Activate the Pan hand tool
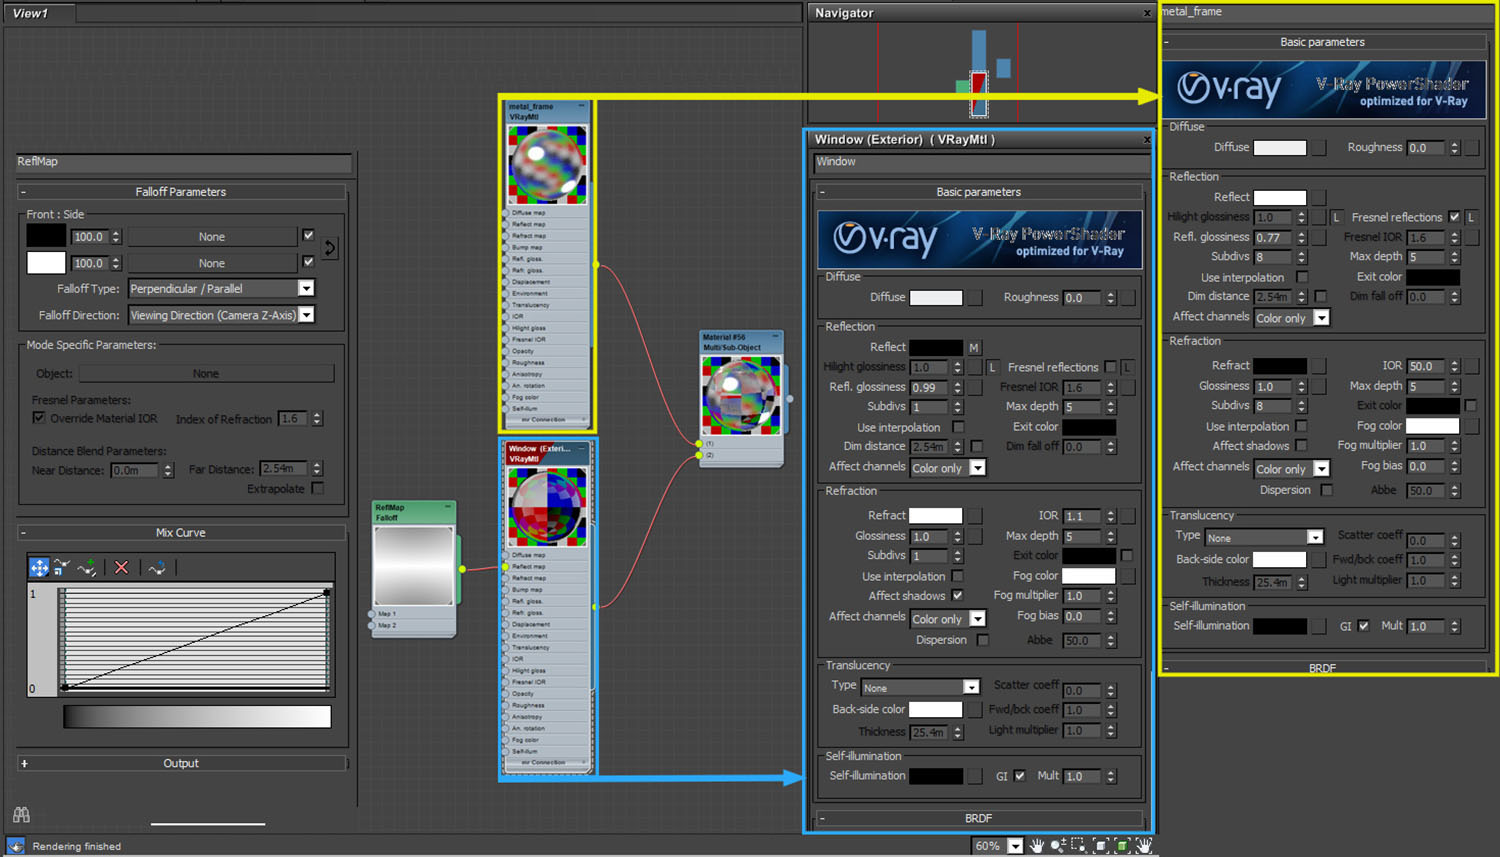 pos(1037,846)
